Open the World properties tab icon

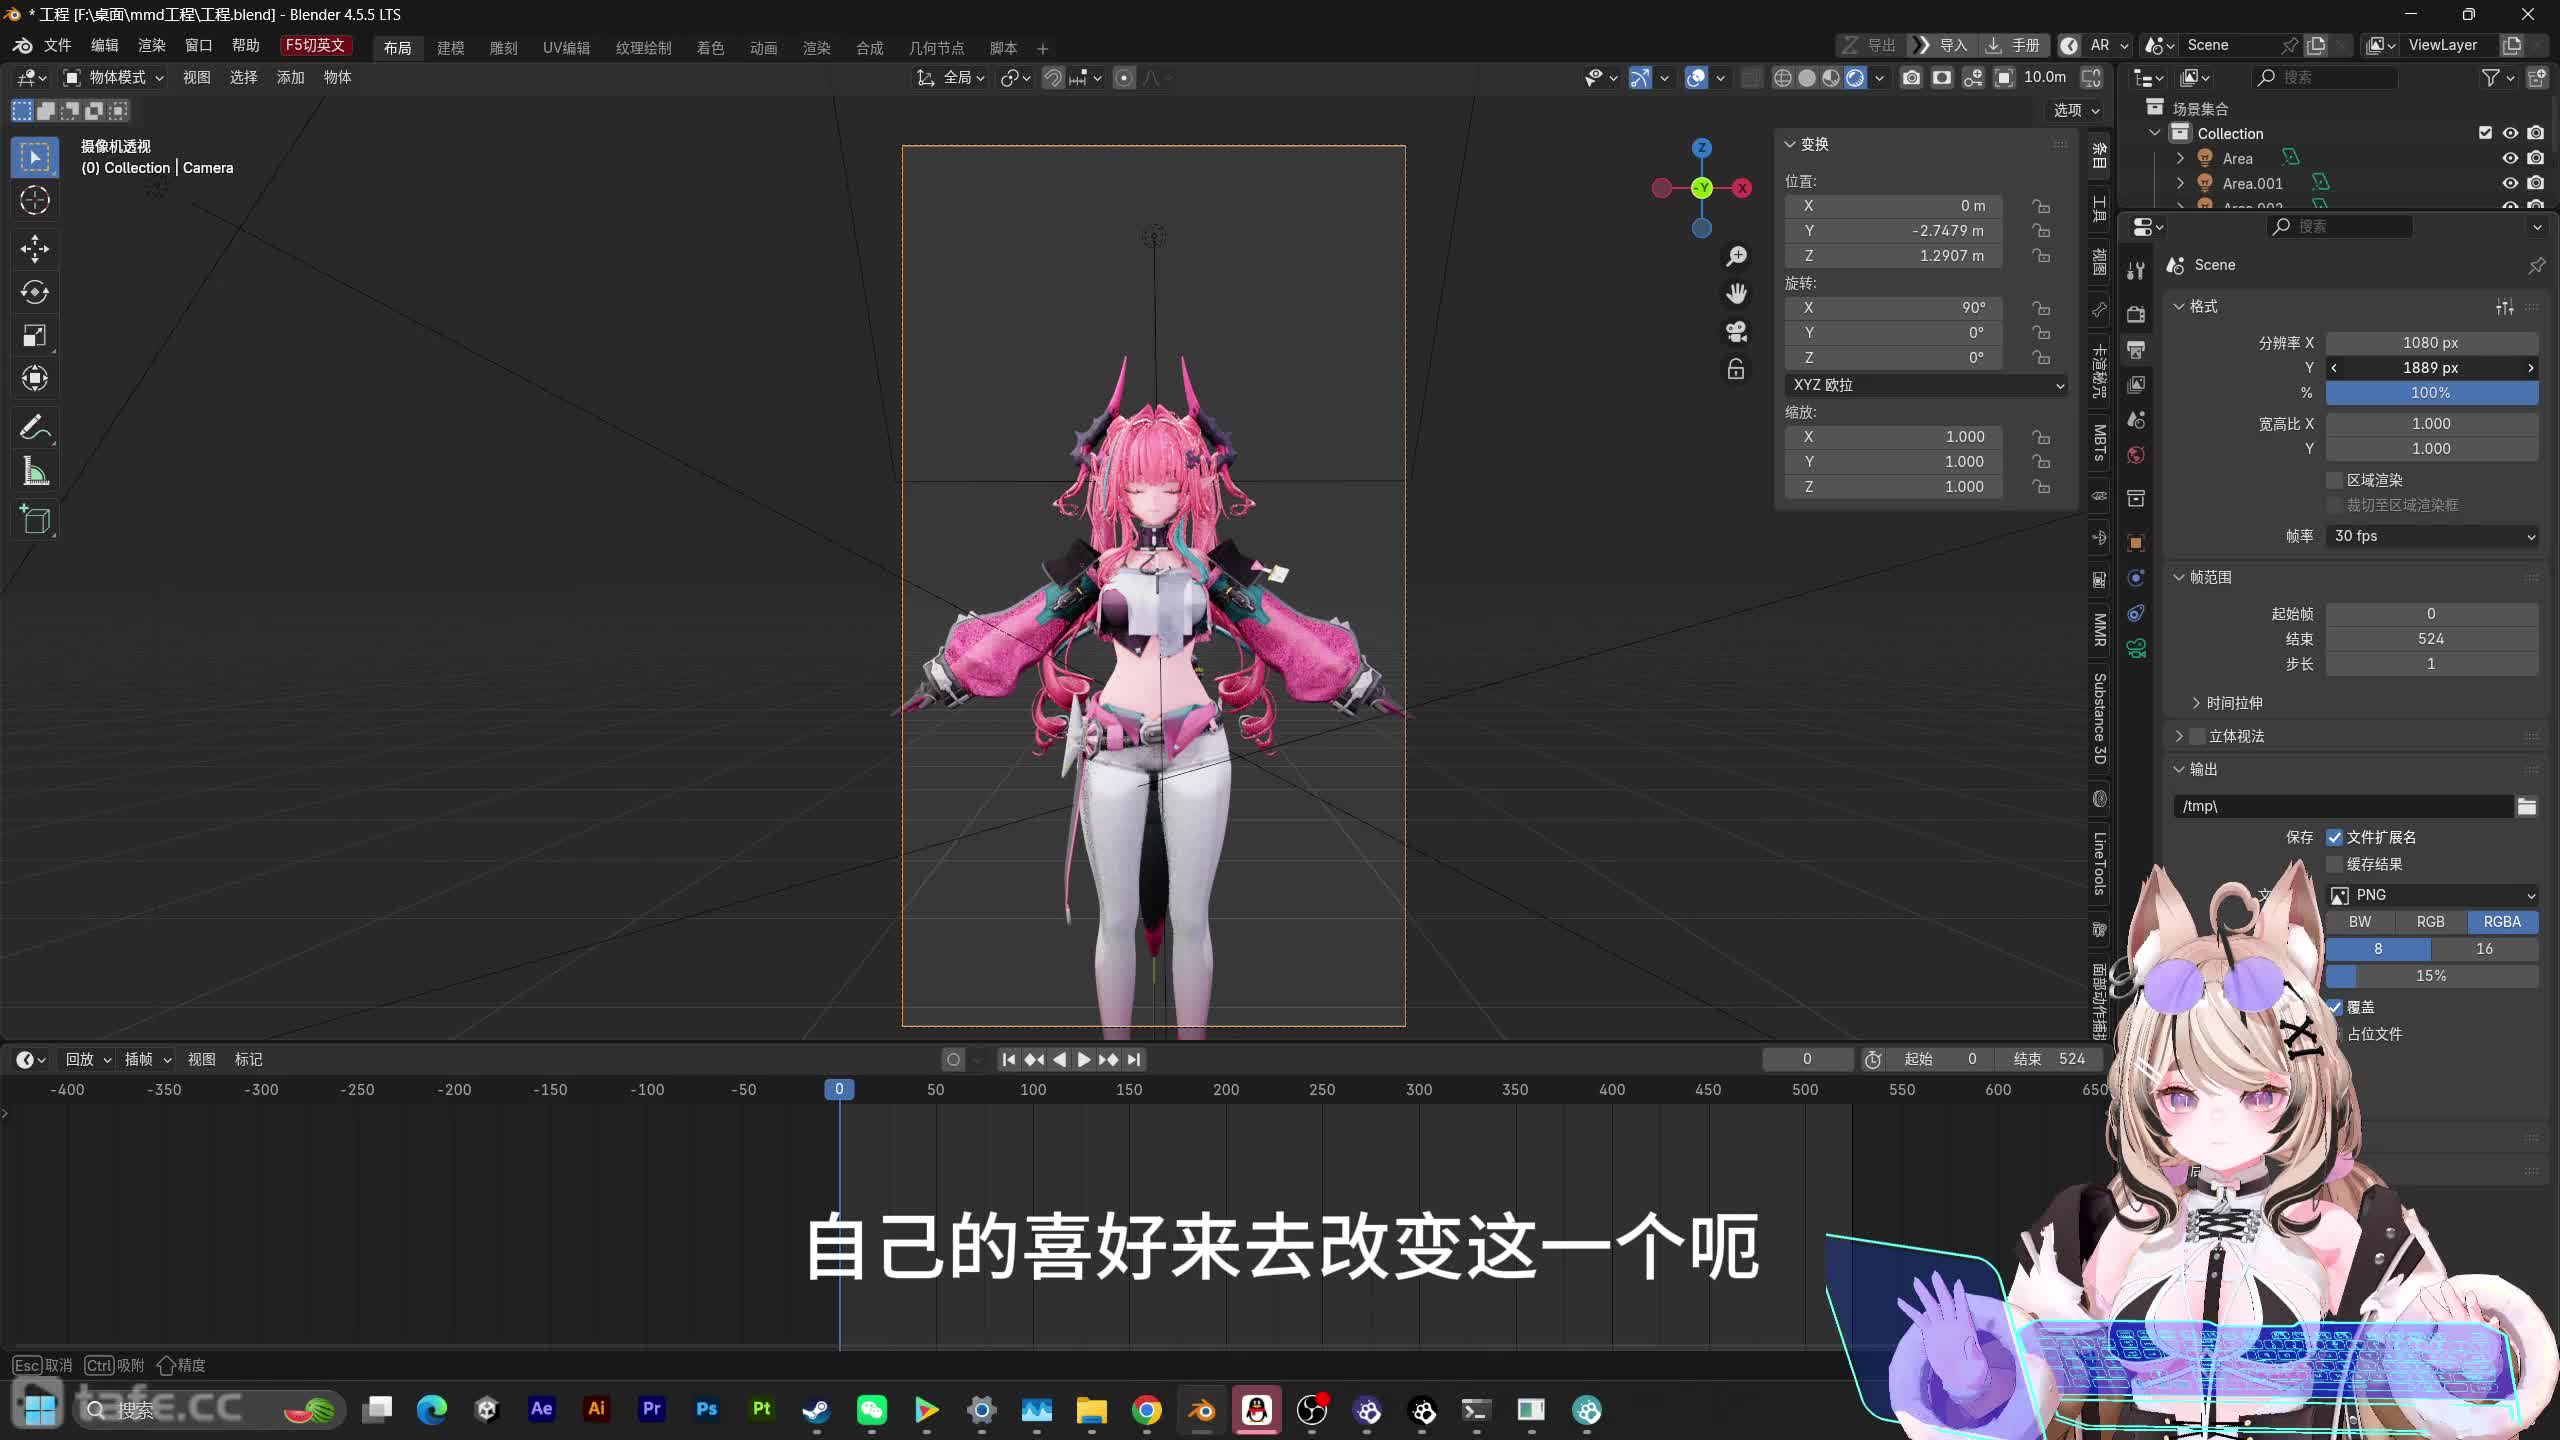click(2136, 455)
